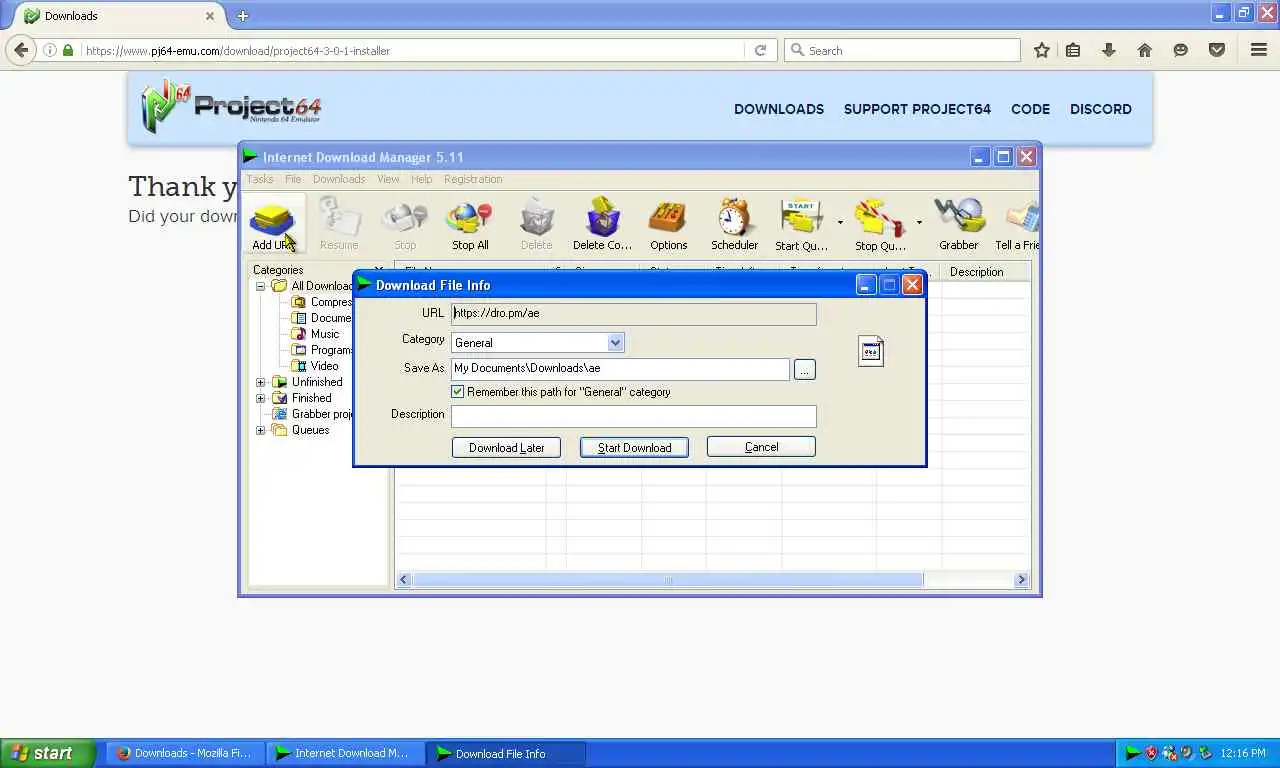The image size is (1280, 768).
Task: Click the left arrow of horizontal scrollbar
Action: coord(404,579)
